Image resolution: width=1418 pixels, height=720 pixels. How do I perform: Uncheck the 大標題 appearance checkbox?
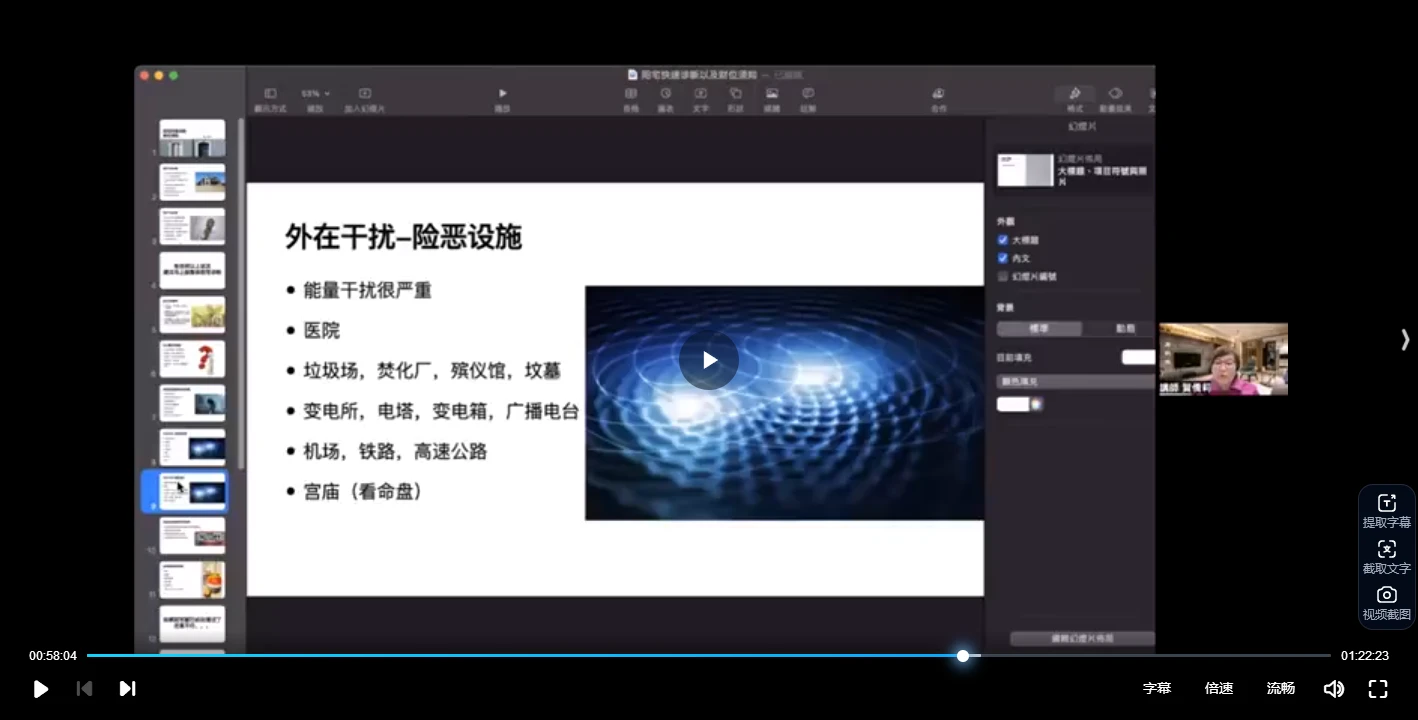click(1002, 239)
